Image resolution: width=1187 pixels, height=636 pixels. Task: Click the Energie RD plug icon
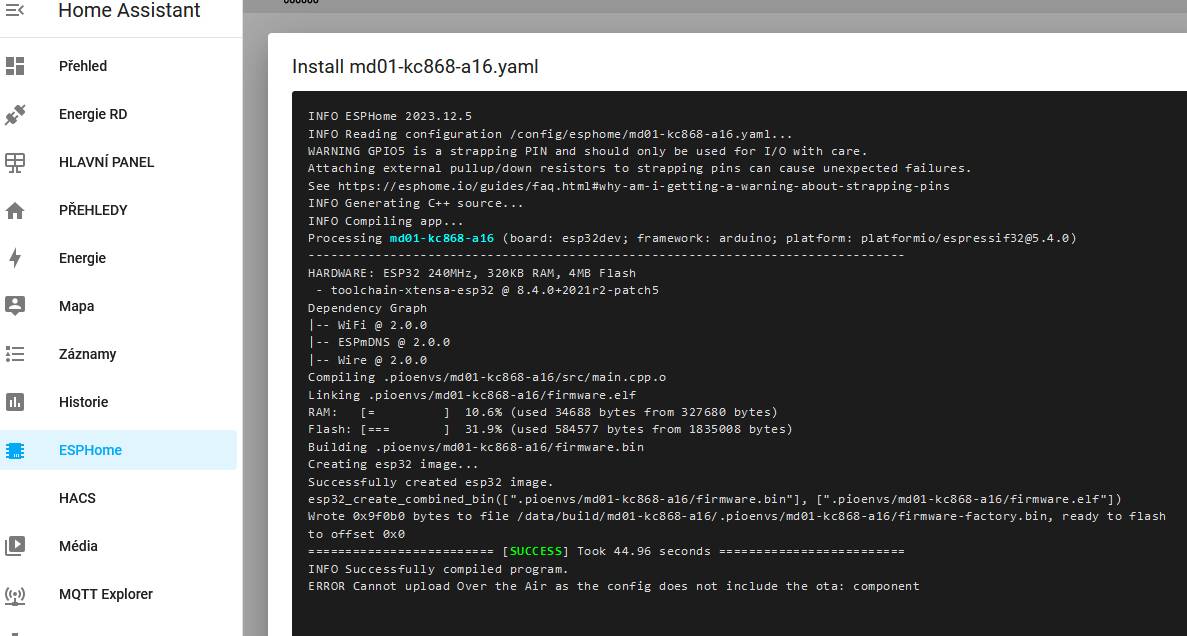point(15,114)
